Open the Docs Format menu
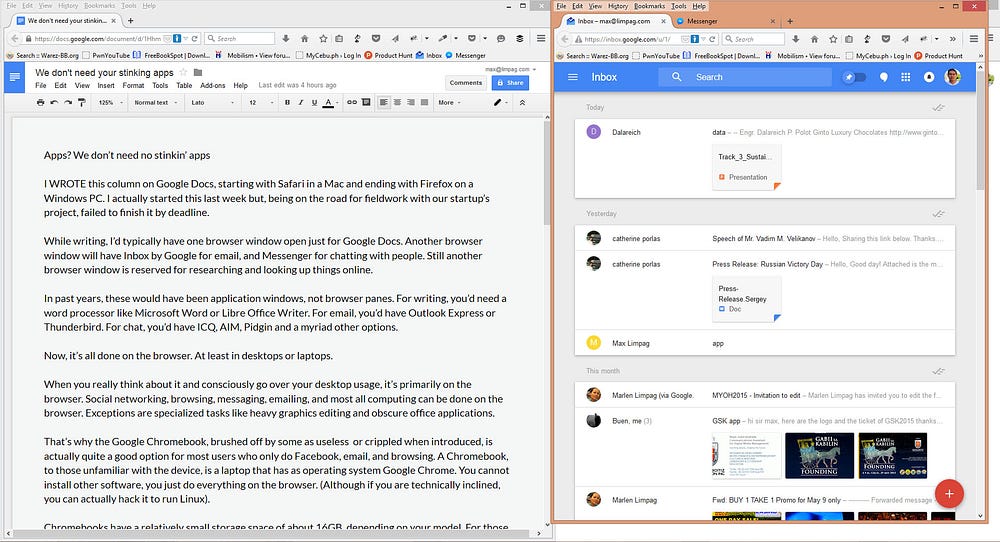Viewport: 1000px width, 542px height. pyautogui.click(x=133, y=85)
